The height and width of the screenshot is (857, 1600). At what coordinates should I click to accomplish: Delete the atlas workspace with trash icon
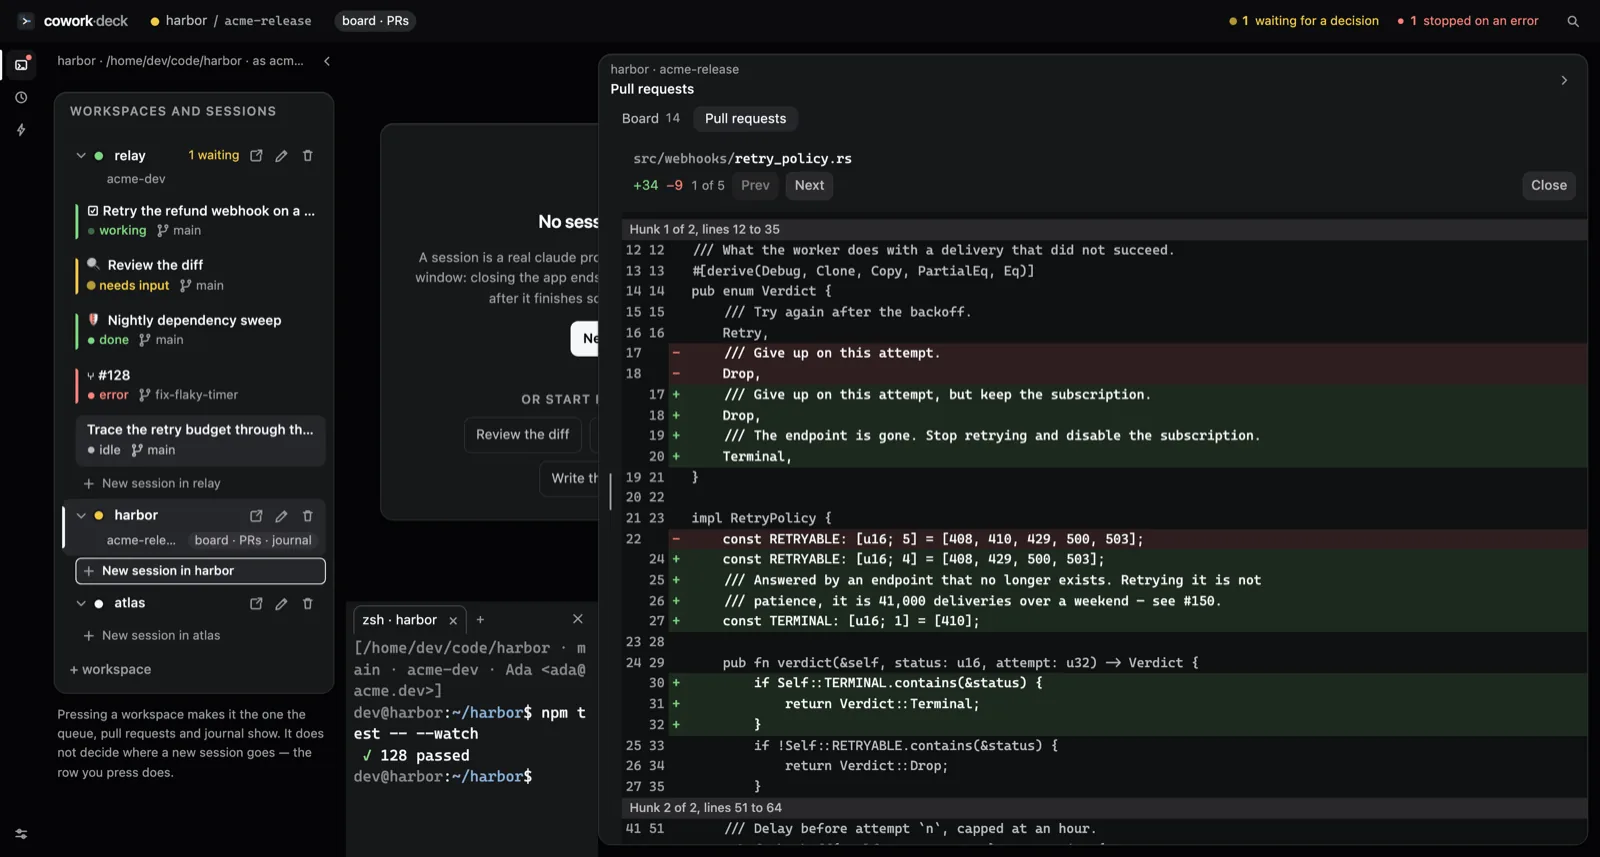[308, 604]
